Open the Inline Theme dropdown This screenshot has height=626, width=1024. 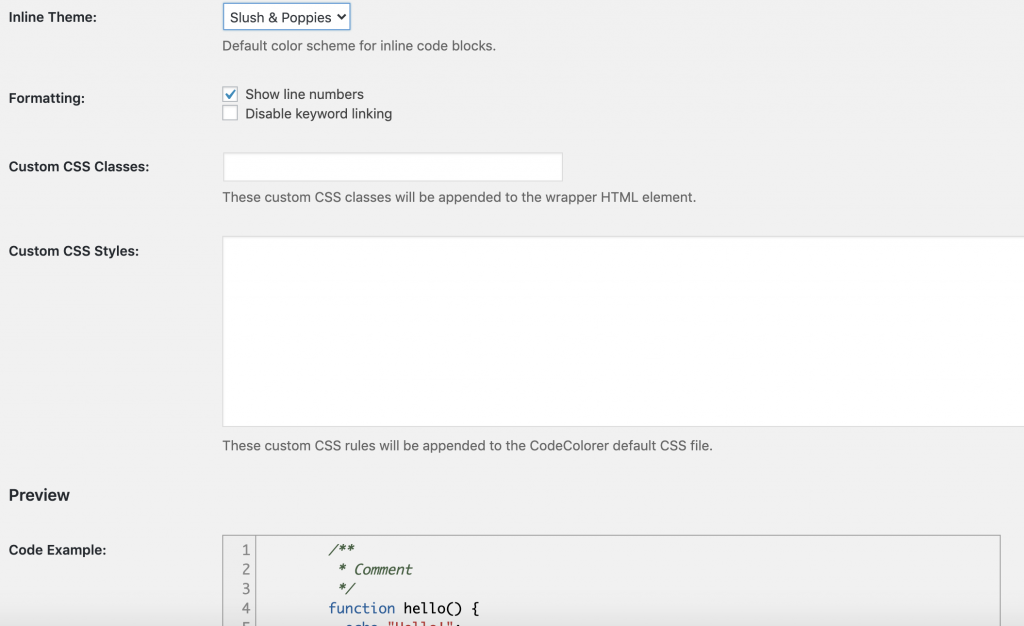(287, 18)
